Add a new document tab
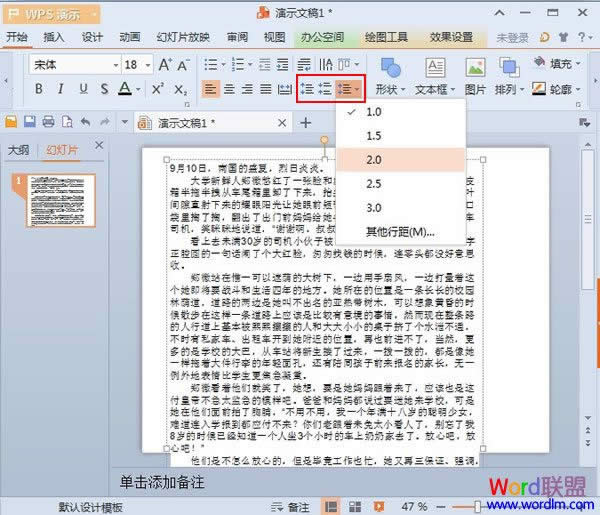Viewport: 600px width, 515px height. pyautogui.click(x=305, y=123)
